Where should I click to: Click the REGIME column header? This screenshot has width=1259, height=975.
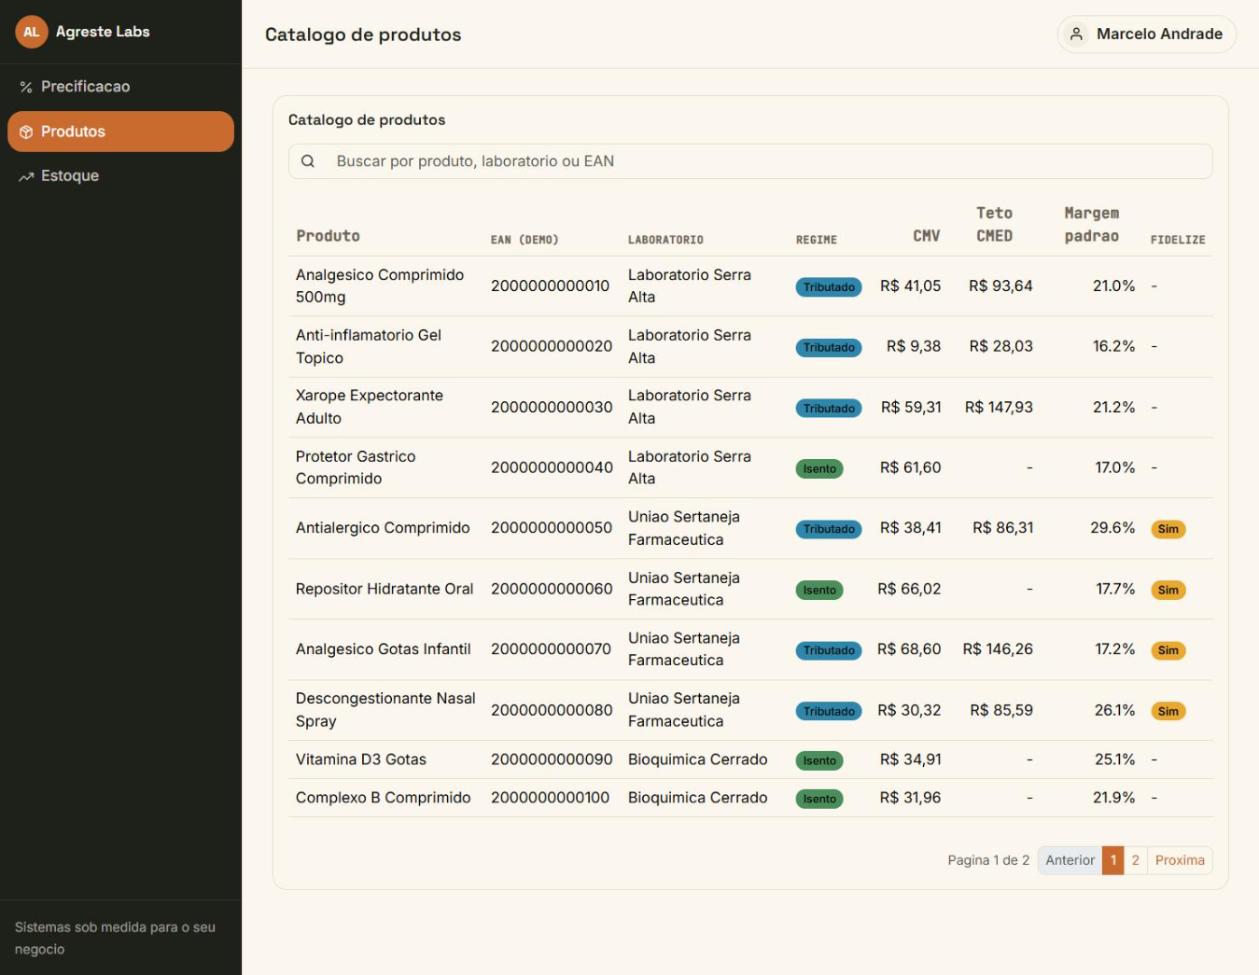(x=816, y=240)
